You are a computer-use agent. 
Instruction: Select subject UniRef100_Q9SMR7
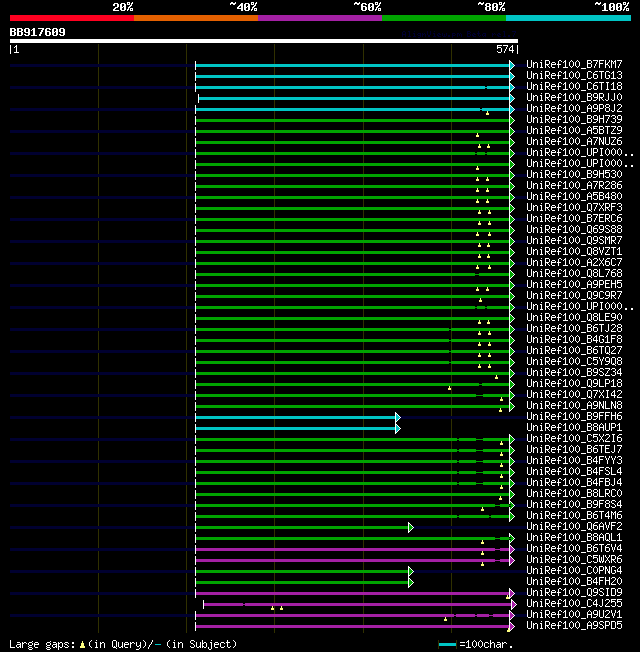pyautogui.click(x=574, y=241)
